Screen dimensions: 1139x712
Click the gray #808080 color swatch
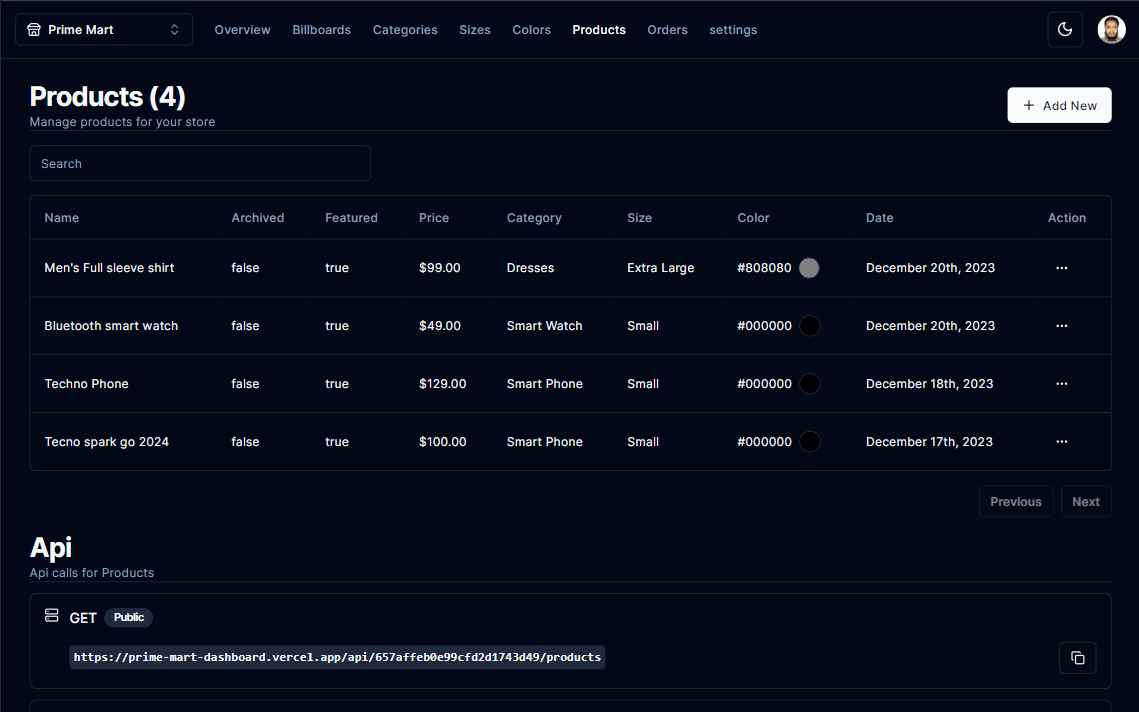coord(809,268)
